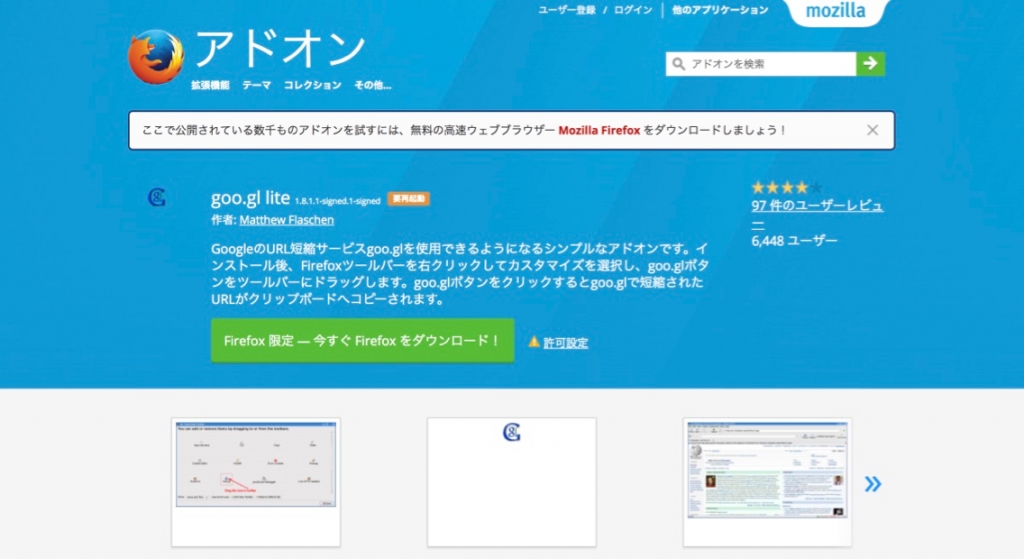This screenshot has width=1024, height=559.
Task: Click the goo.gl lite add-on title
Action: pos(250,198)
